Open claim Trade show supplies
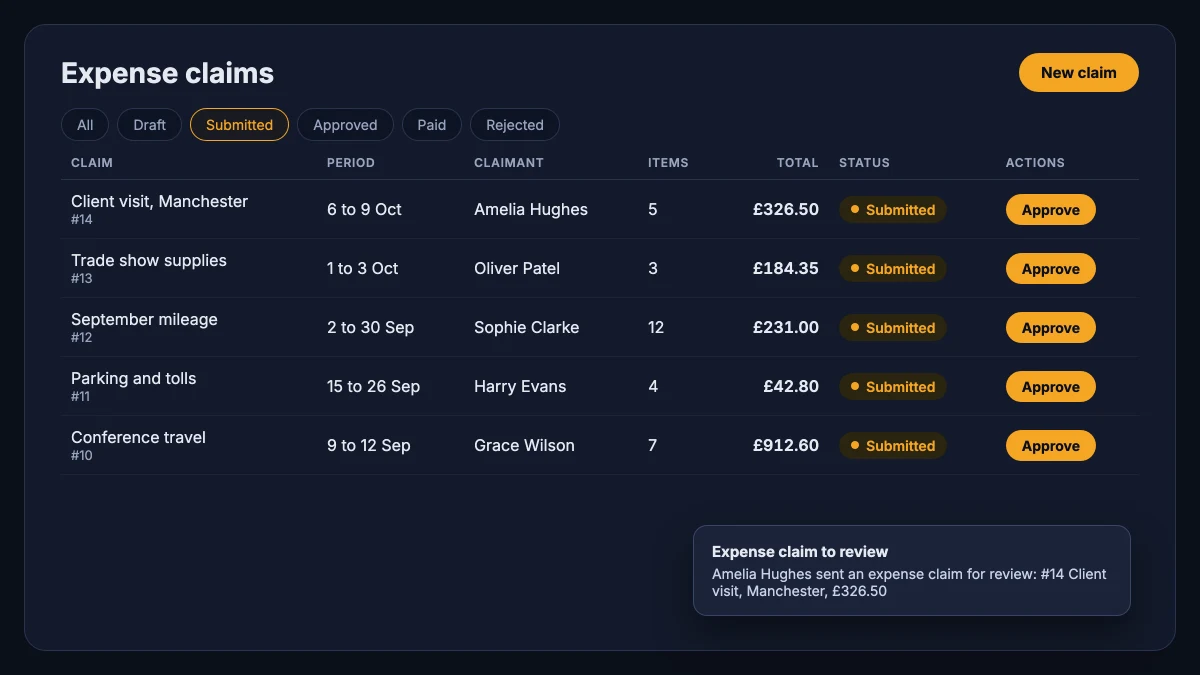Image resolution: width=1200 pixels, height=675 pixels. coord(149,260)
